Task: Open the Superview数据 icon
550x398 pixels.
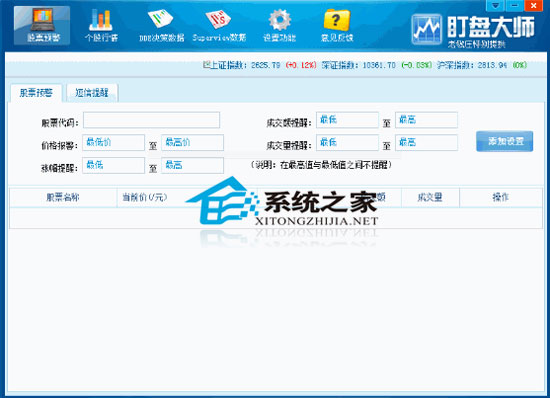Action: [x=219, y=25]
